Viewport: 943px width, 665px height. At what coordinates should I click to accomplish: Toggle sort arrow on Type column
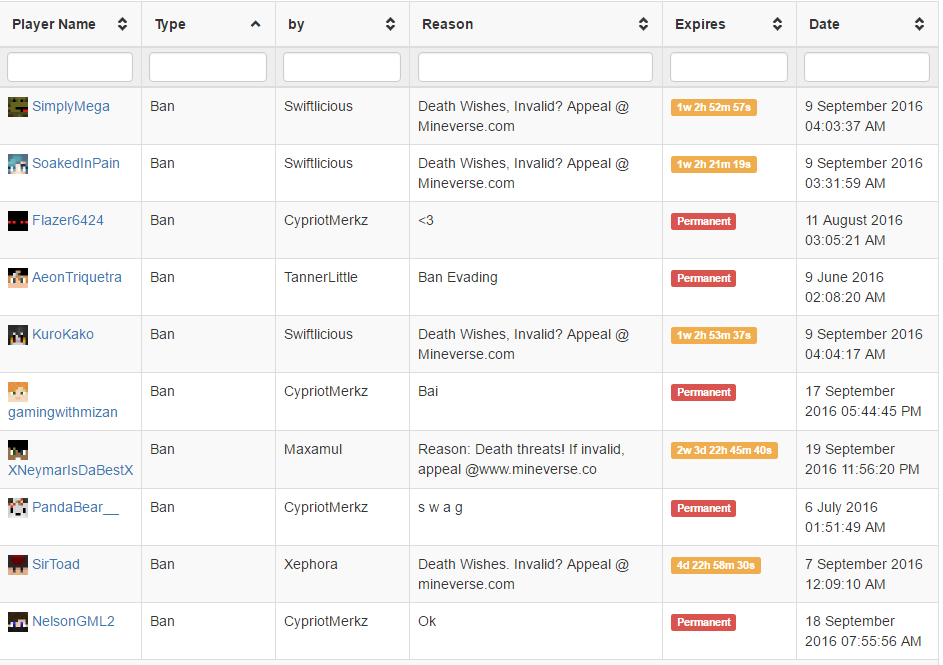click(256, 24)
